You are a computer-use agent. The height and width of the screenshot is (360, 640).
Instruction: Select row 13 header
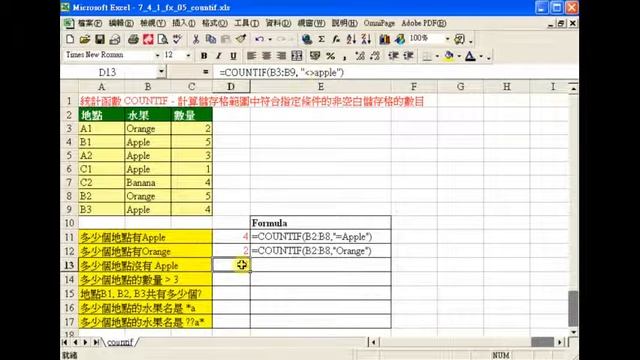click(69, 265)
